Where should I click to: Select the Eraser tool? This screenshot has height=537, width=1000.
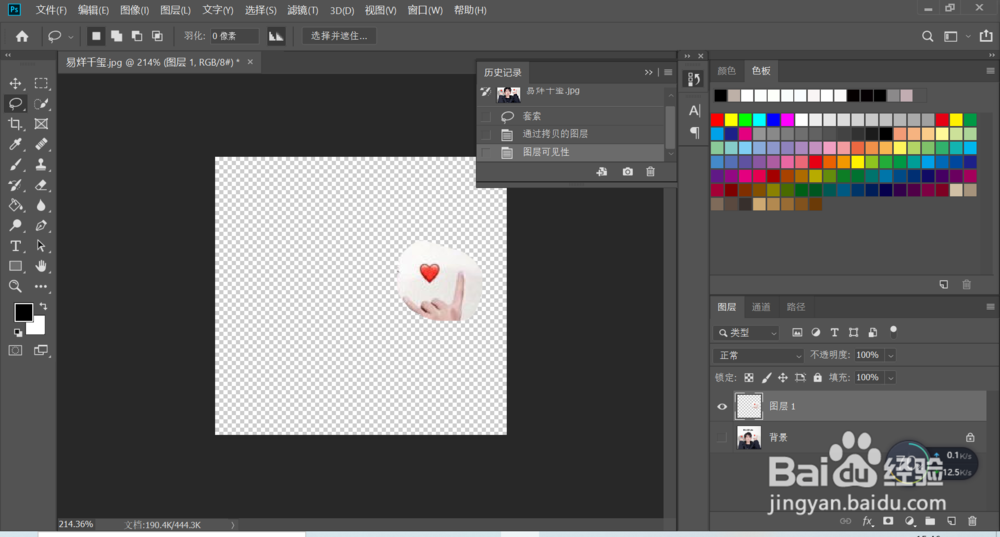(x=41, y=185)
